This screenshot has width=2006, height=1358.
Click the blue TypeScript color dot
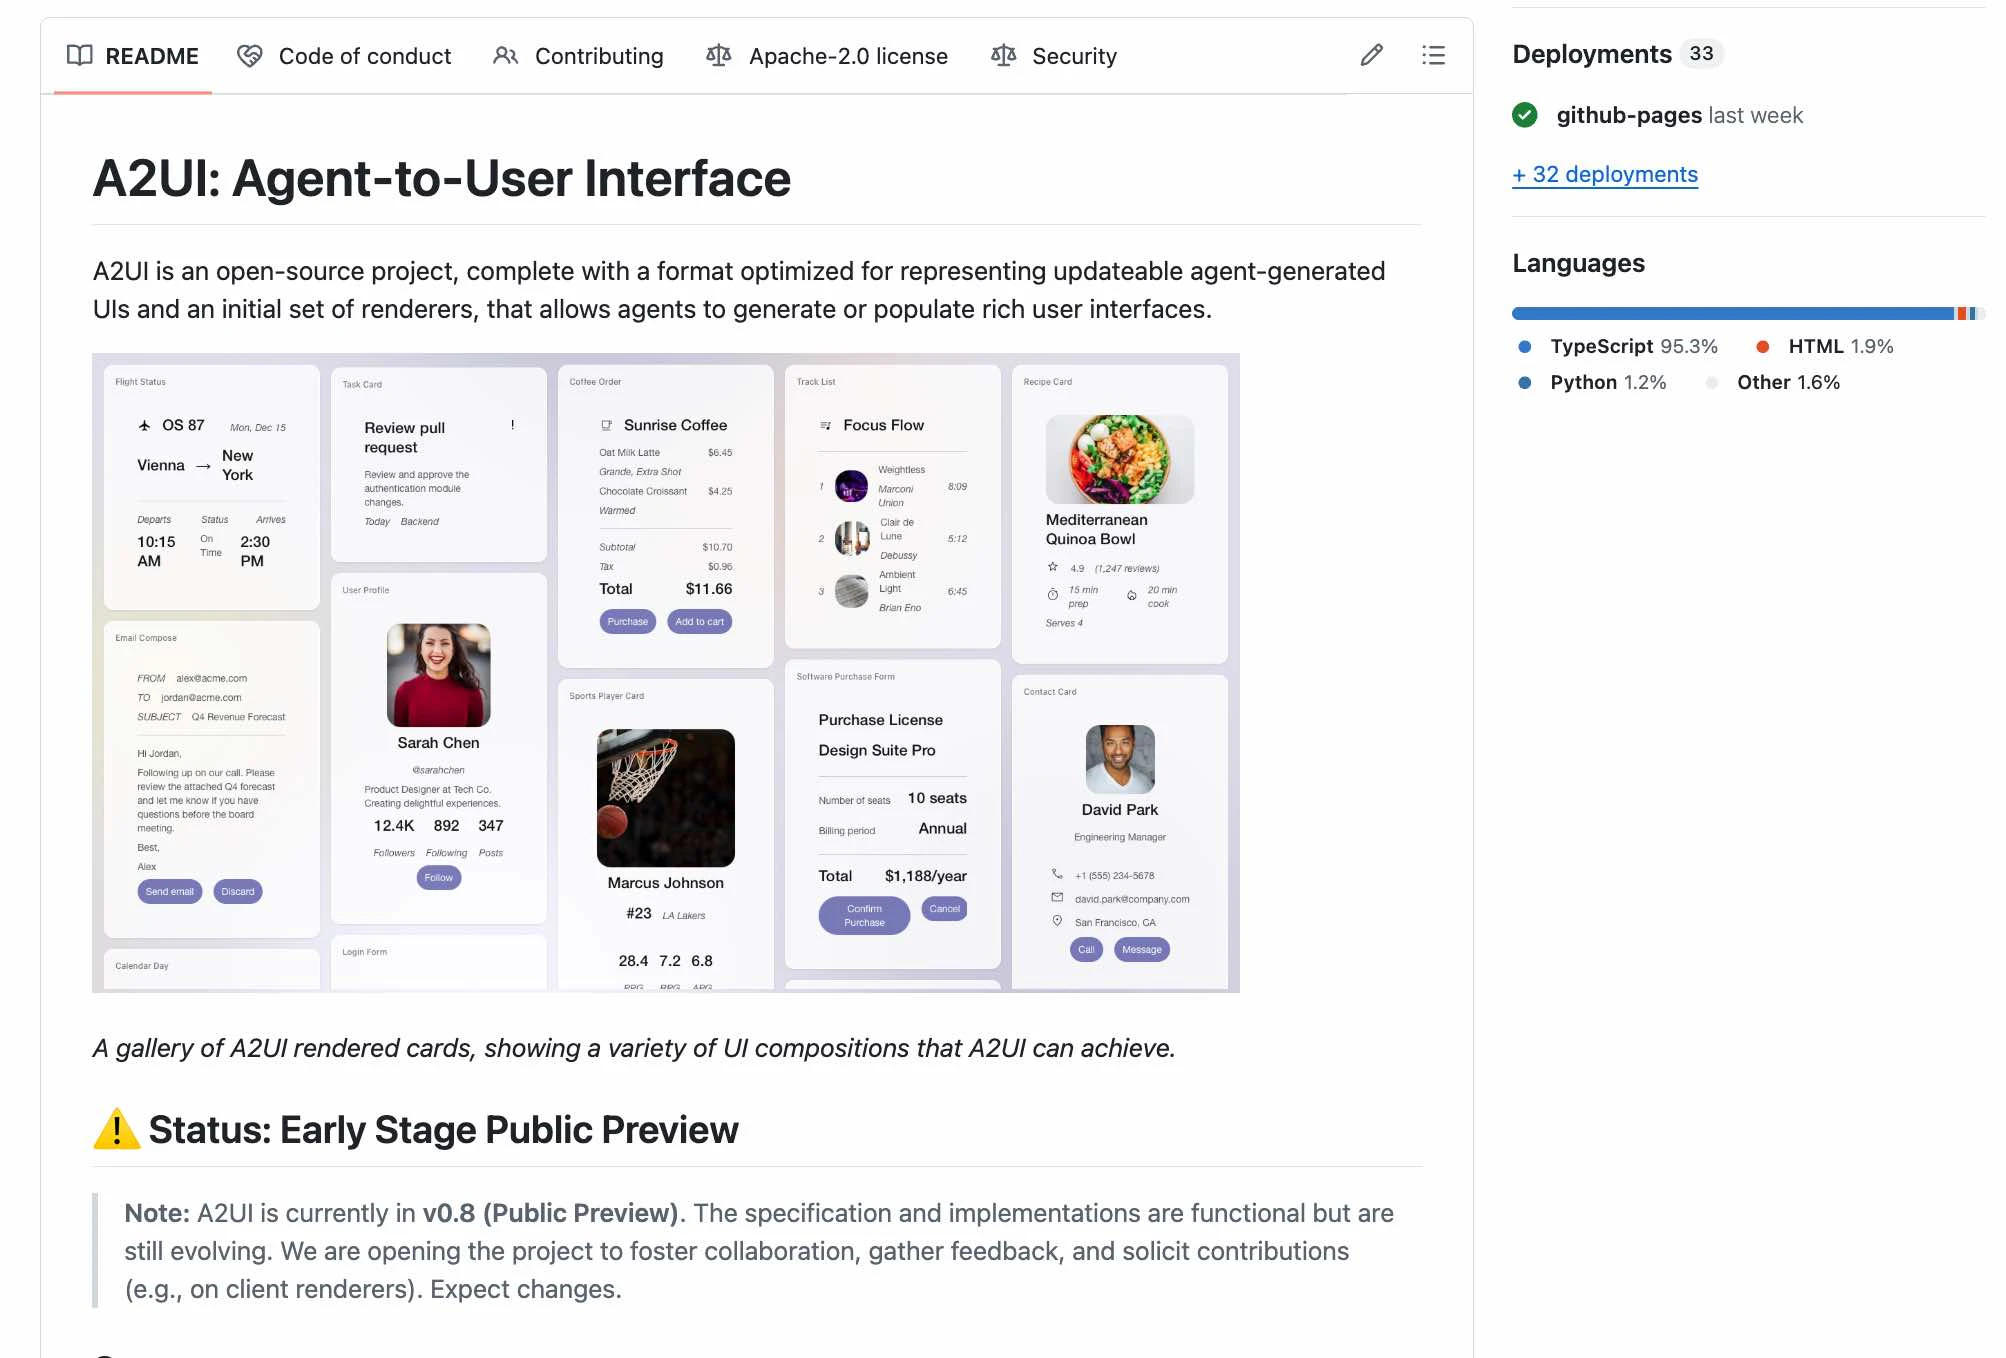(x=1525, y=346)
